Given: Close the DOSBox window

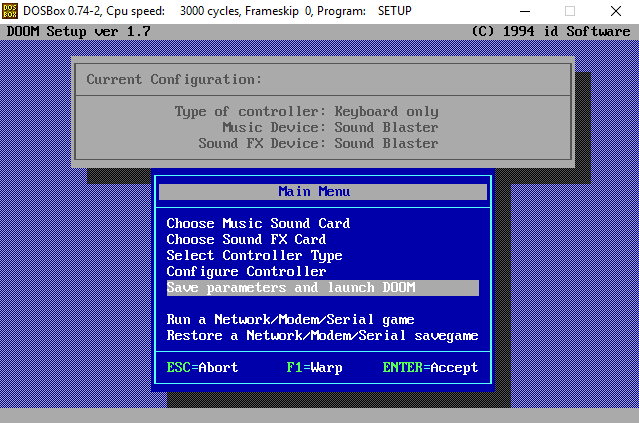Looking at the screenshot, I should click(616, 11).
